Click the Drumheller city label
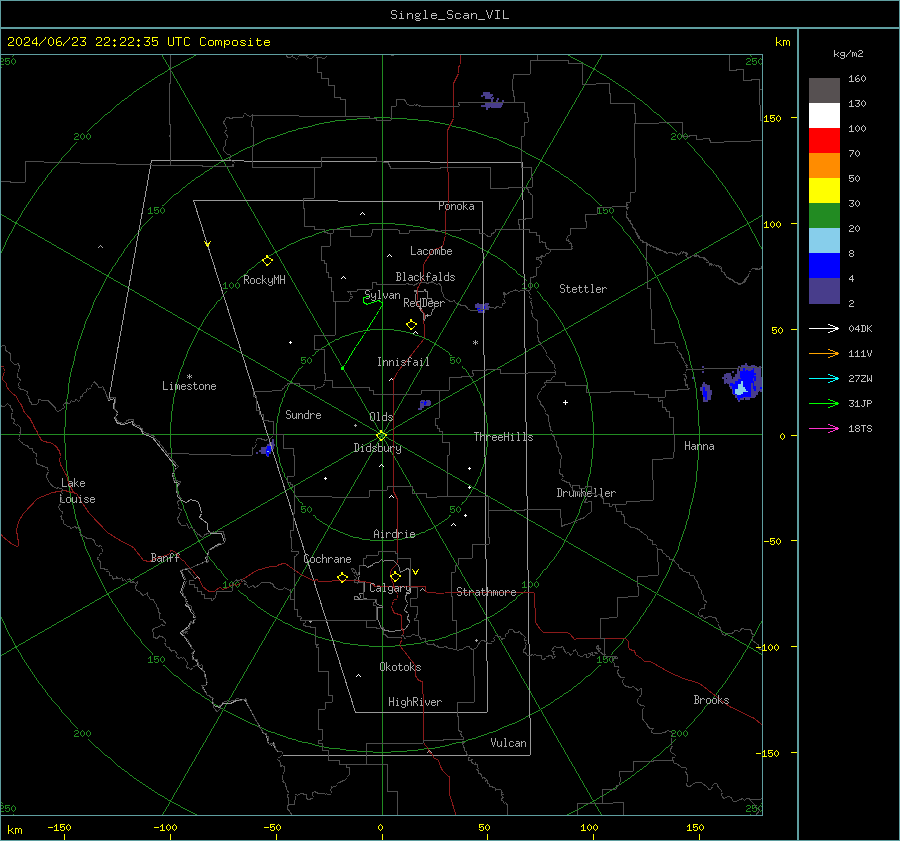The height and width of the screenshot is (841, 900). click(x=586, y=493)
